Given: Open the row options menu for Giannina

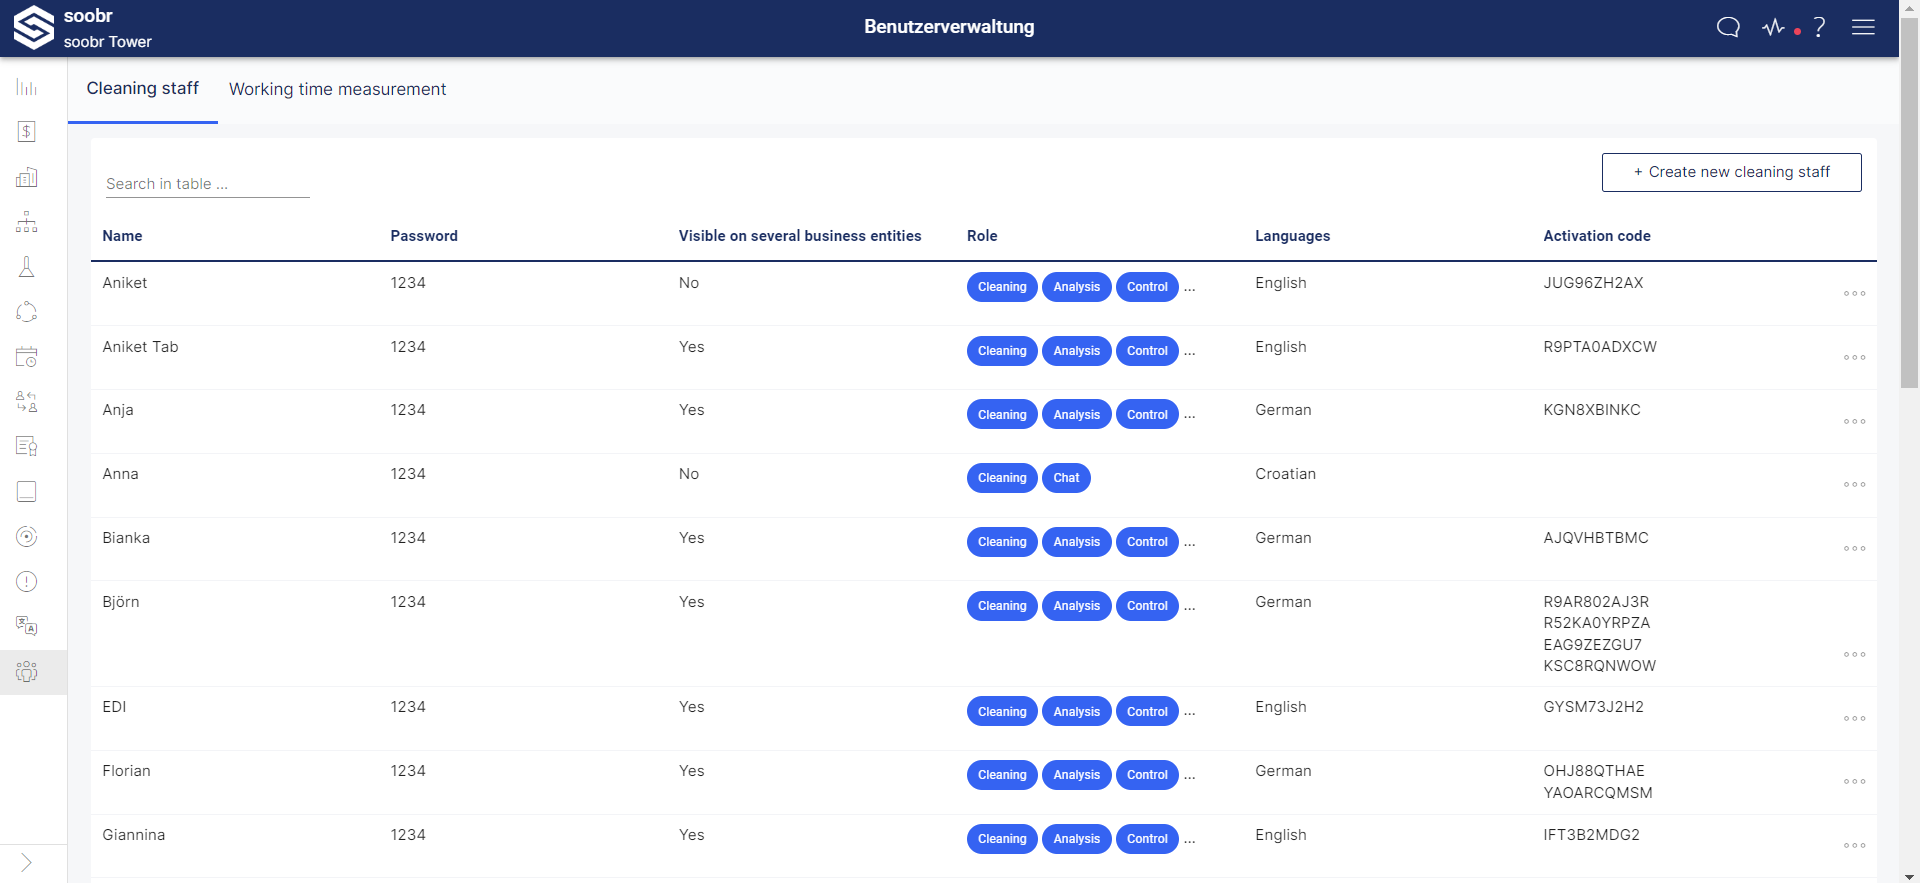Looking at the screenshot, I should pyautogui.click(x=1854, y=845).
